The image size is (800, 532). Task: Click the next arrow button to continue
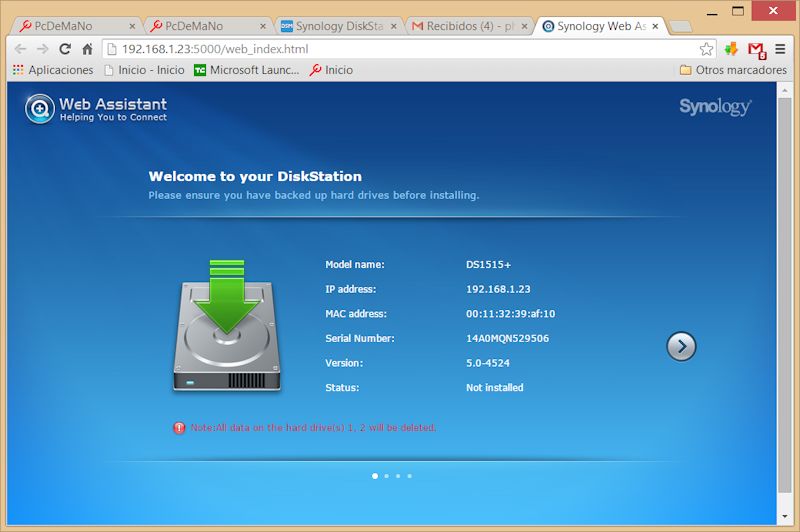(681, 346)
